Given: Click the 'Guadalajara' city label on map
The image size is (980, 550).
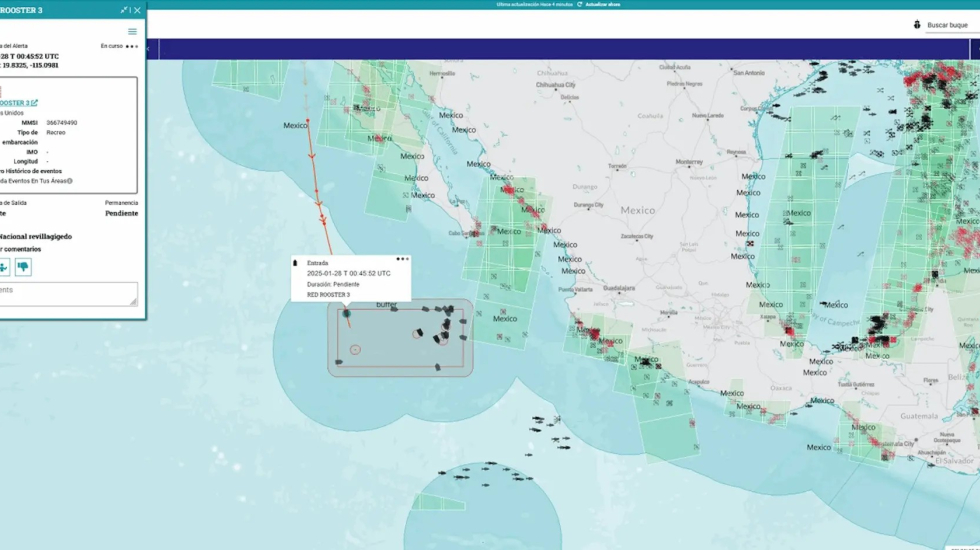Looking at the screenshot, I should [619, 289].
